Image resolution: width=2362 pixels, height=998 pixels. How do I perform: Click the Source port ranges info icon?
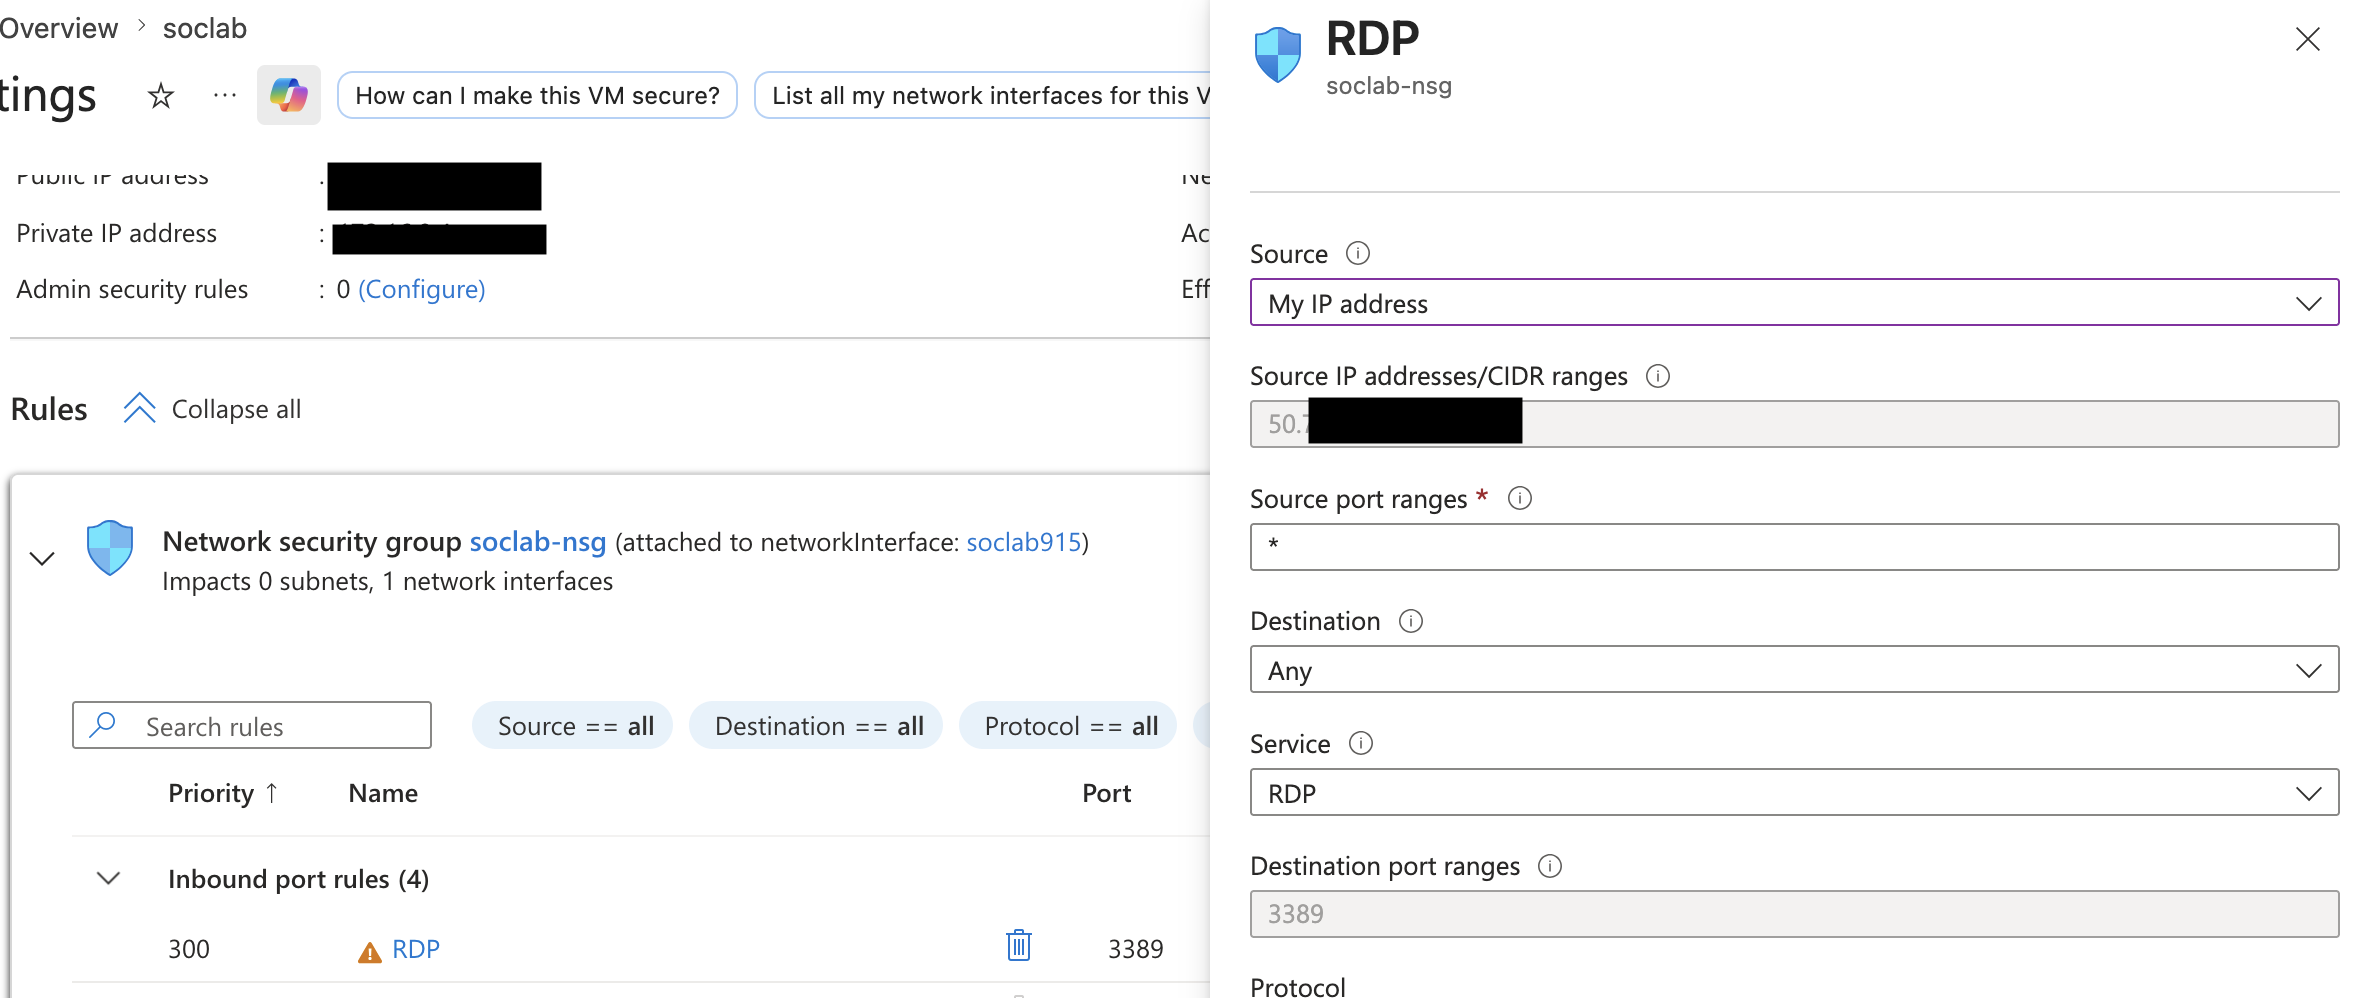(1520, 498)
